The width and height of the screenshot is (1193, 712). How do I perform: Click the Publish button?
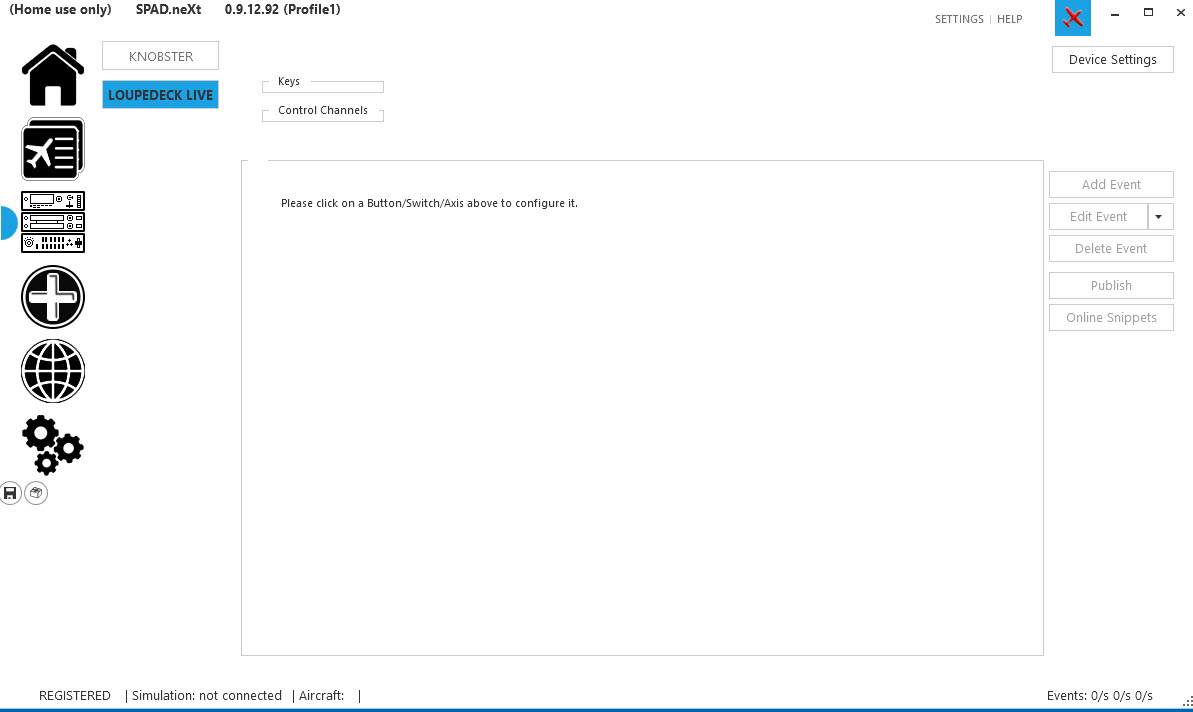pyautogui.click(x=1111, y=286)
